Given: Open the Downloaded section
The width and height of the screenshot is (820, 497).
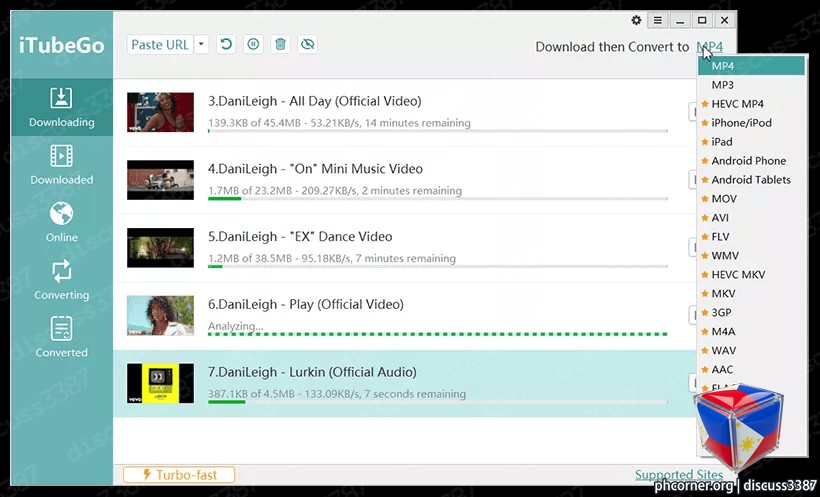Looking at the screenshot, I should coord(62,165).
